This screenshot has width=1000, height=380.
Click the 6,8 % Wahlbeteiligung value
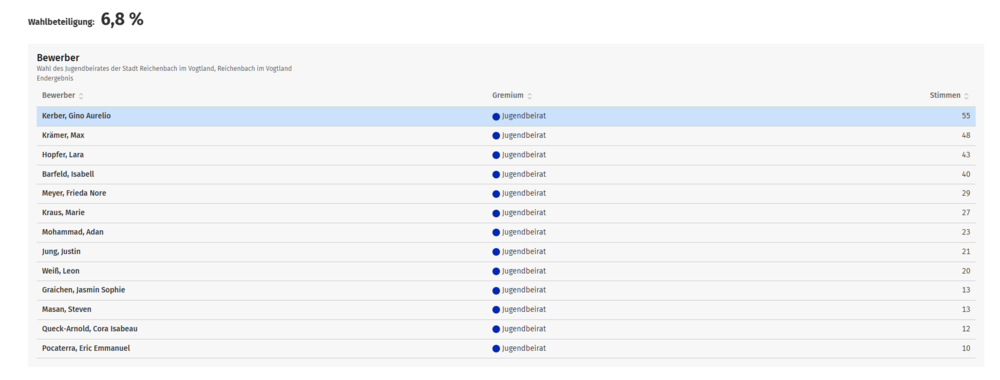point(122,20)
